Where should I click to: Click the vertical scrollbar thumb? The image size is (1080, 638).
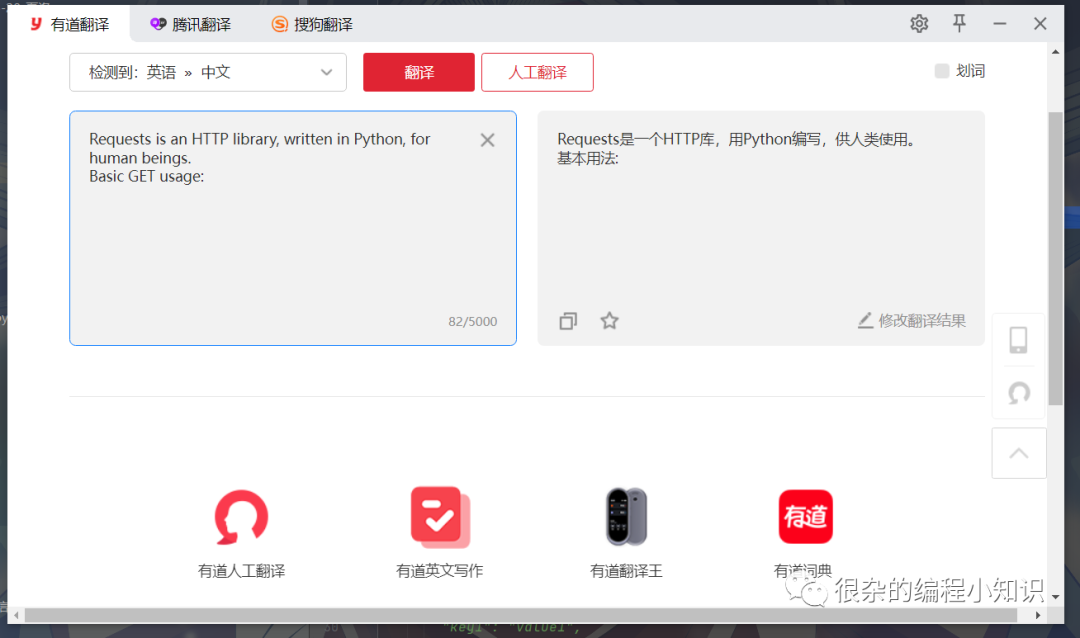1055,258
